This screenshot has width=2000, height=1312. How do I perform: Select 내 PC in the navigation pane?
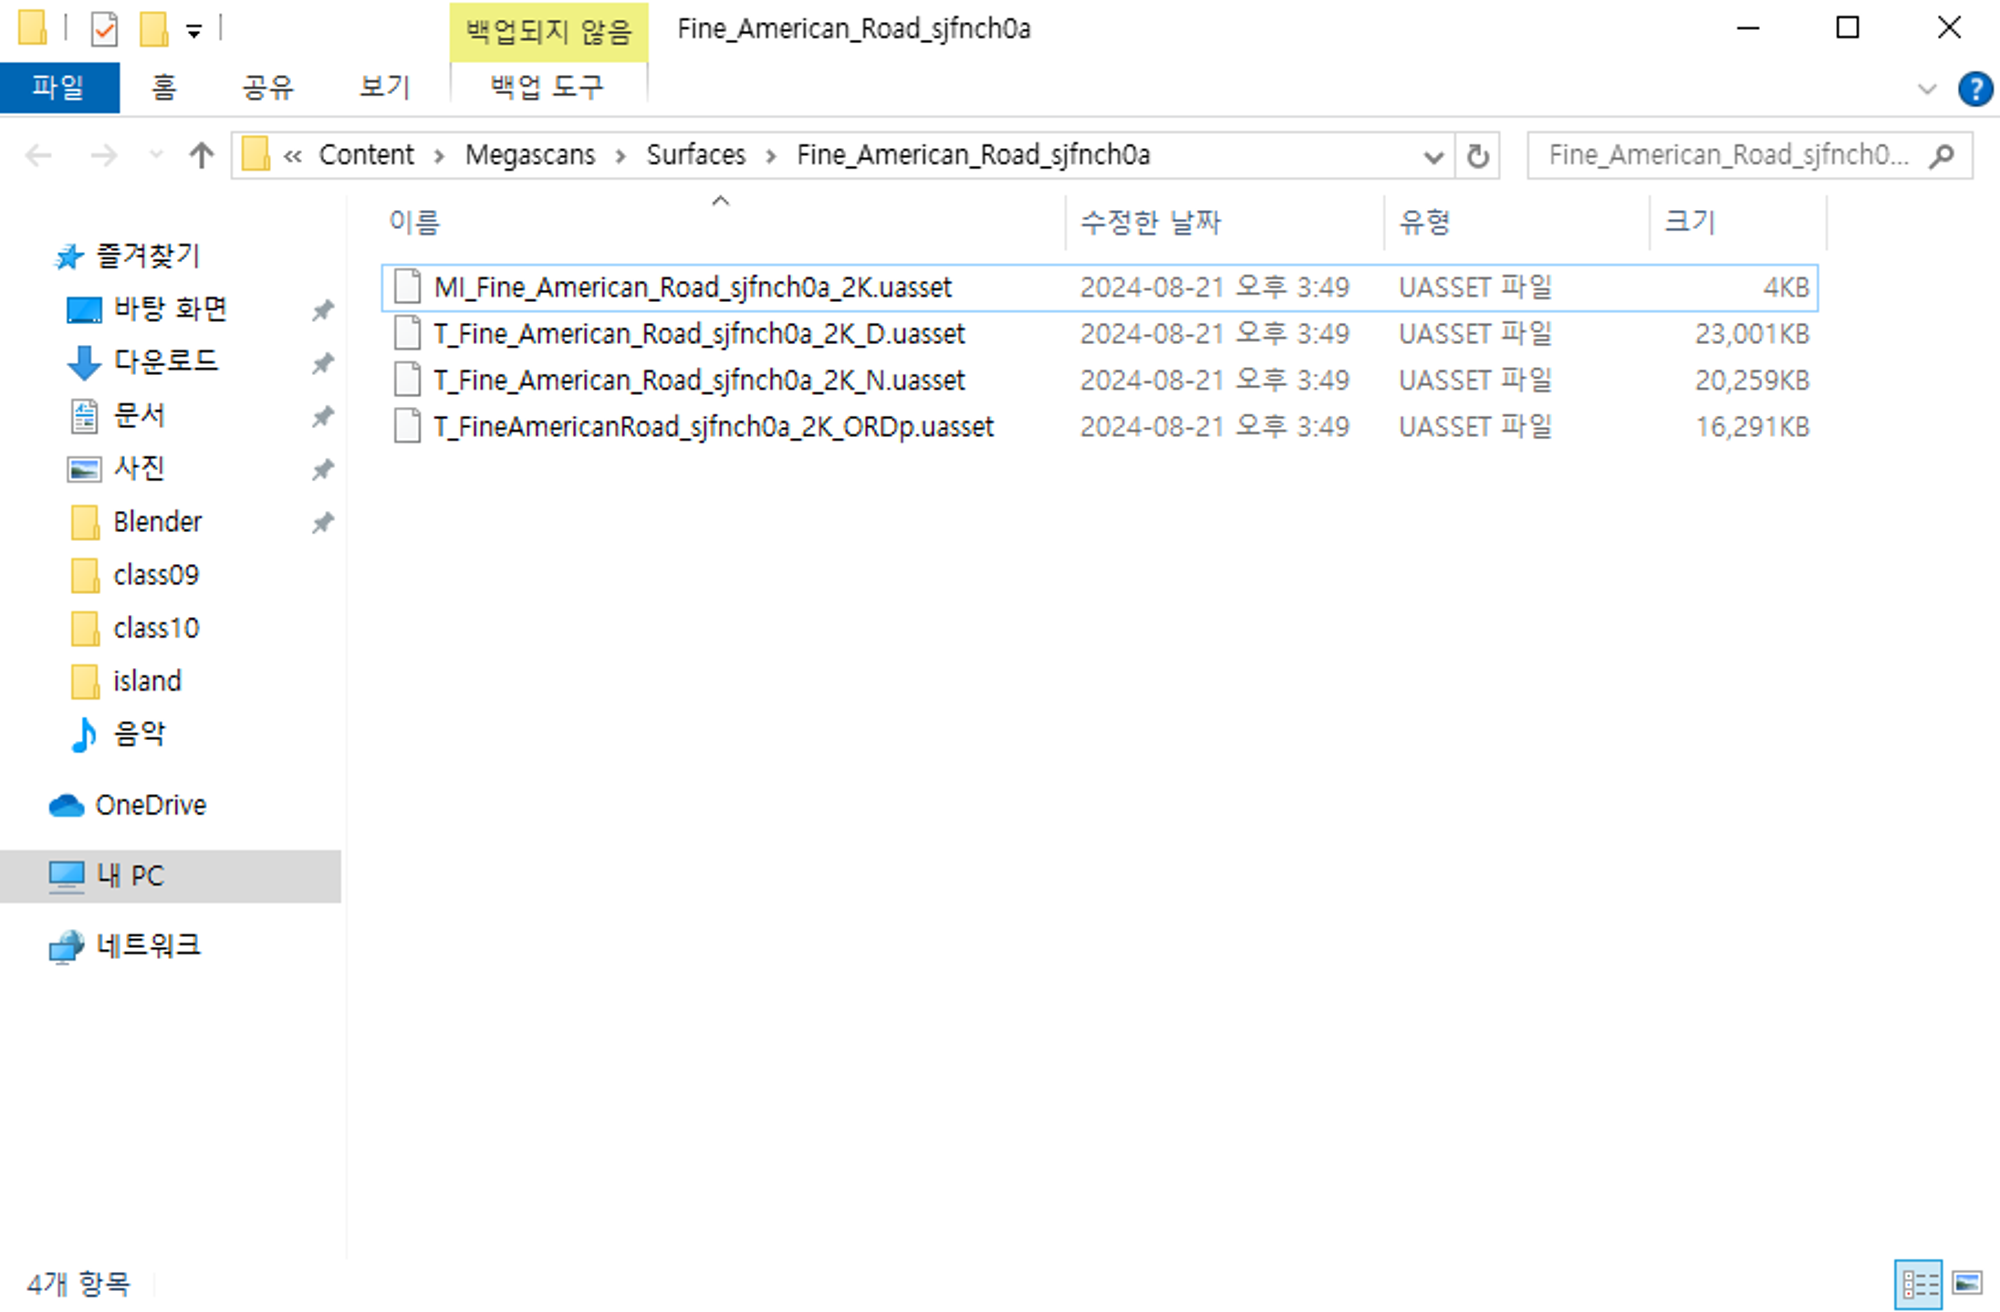170,876
